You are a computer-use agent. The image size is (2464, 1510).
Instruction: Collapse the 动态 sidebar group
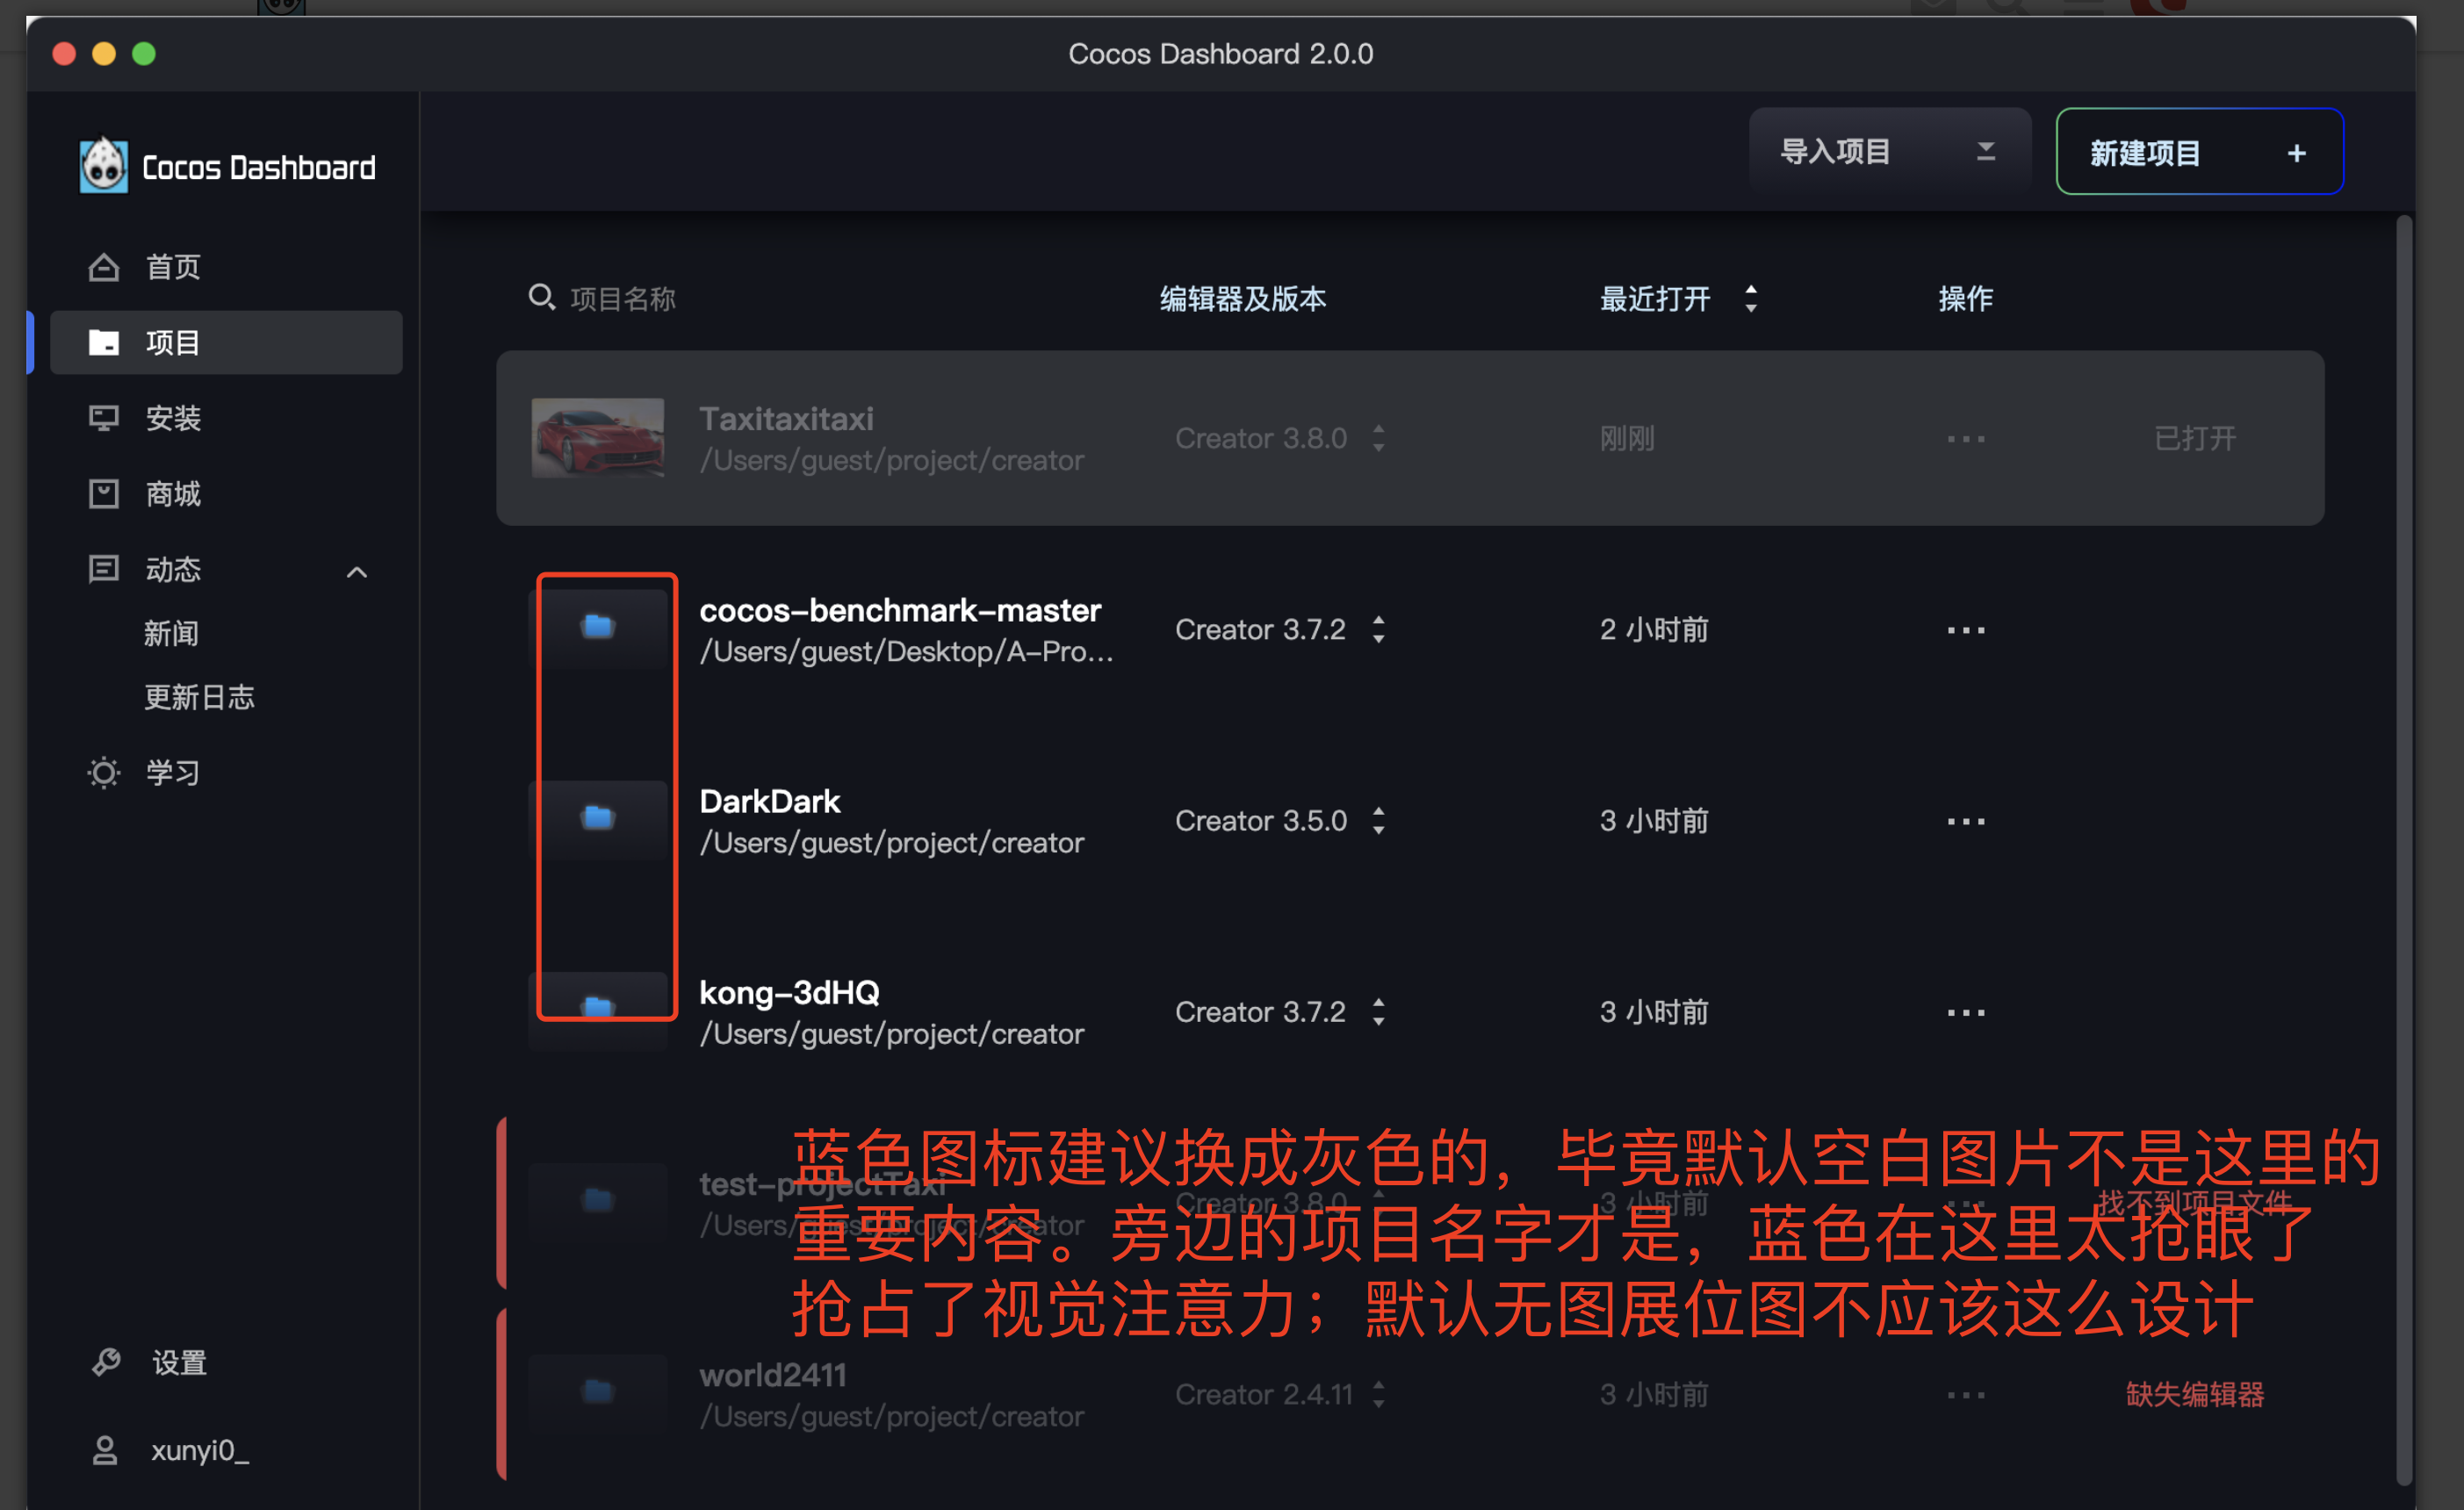(357, 571)
